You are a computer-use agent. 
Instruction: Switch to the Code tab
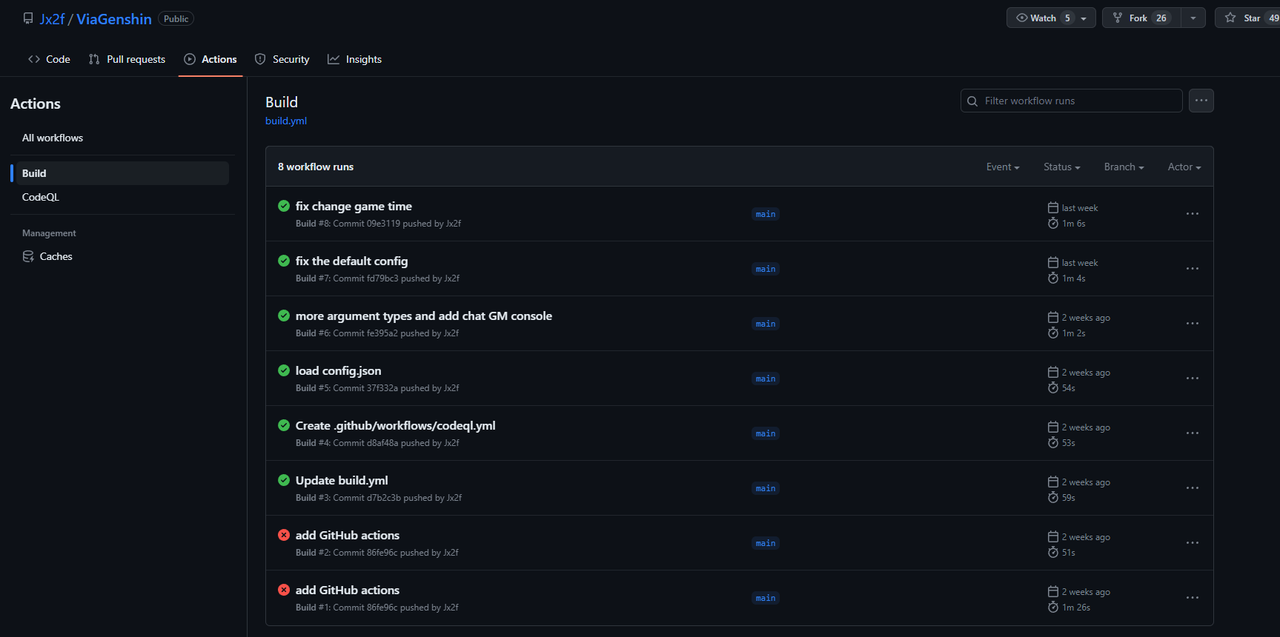[x=49, y=59]
